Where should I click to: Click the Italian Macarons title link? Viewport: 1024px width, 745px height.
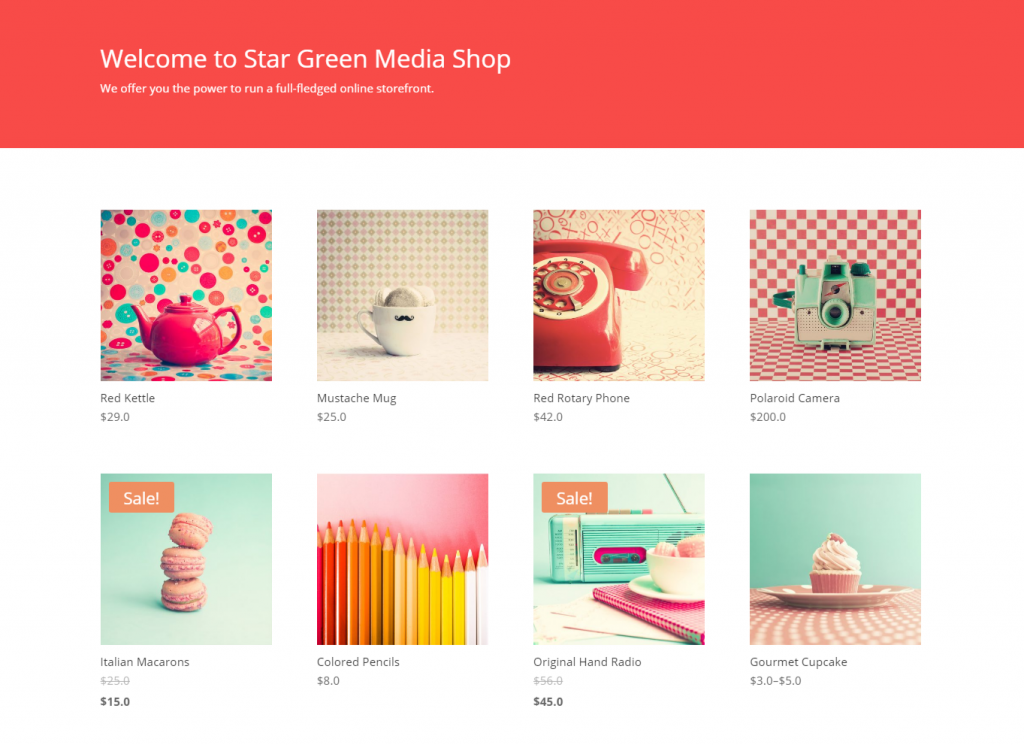(x=145, y=661)
